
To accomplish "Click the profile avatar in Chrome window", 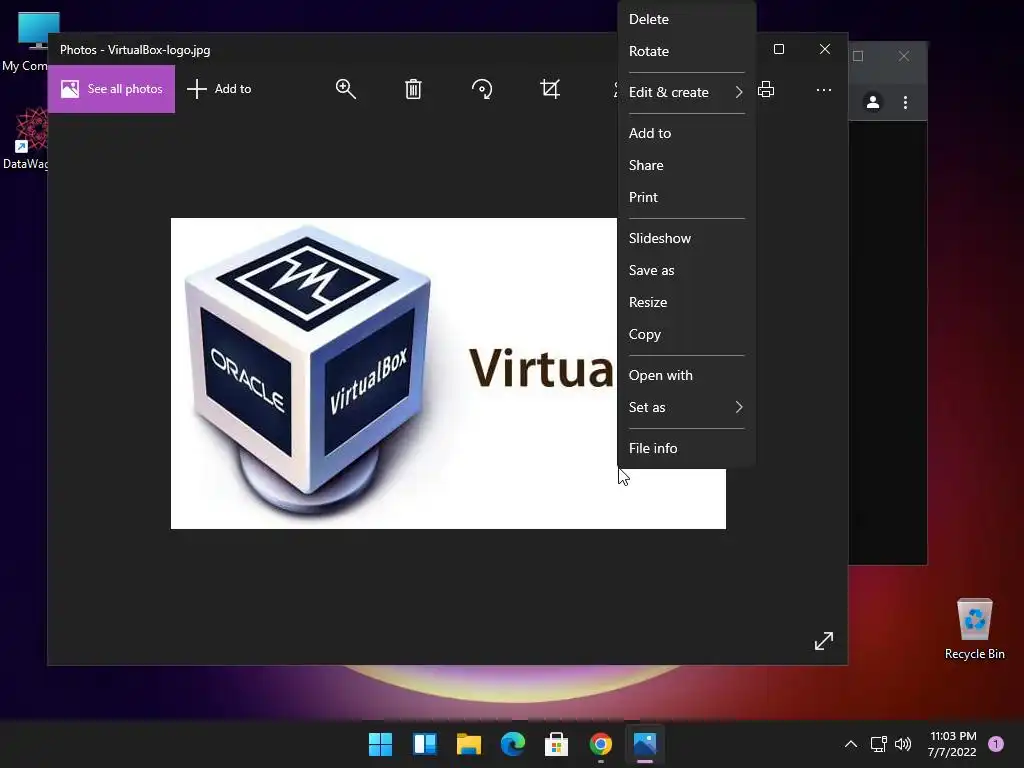I will click(x=873, y=103).
